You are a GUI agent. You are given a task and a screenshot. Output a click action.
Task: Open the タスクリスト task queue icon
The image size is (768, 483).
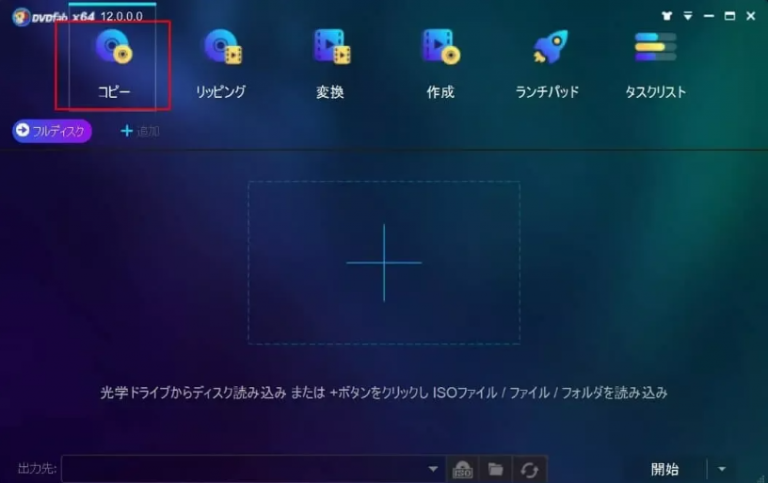click(x=655, y=47)
